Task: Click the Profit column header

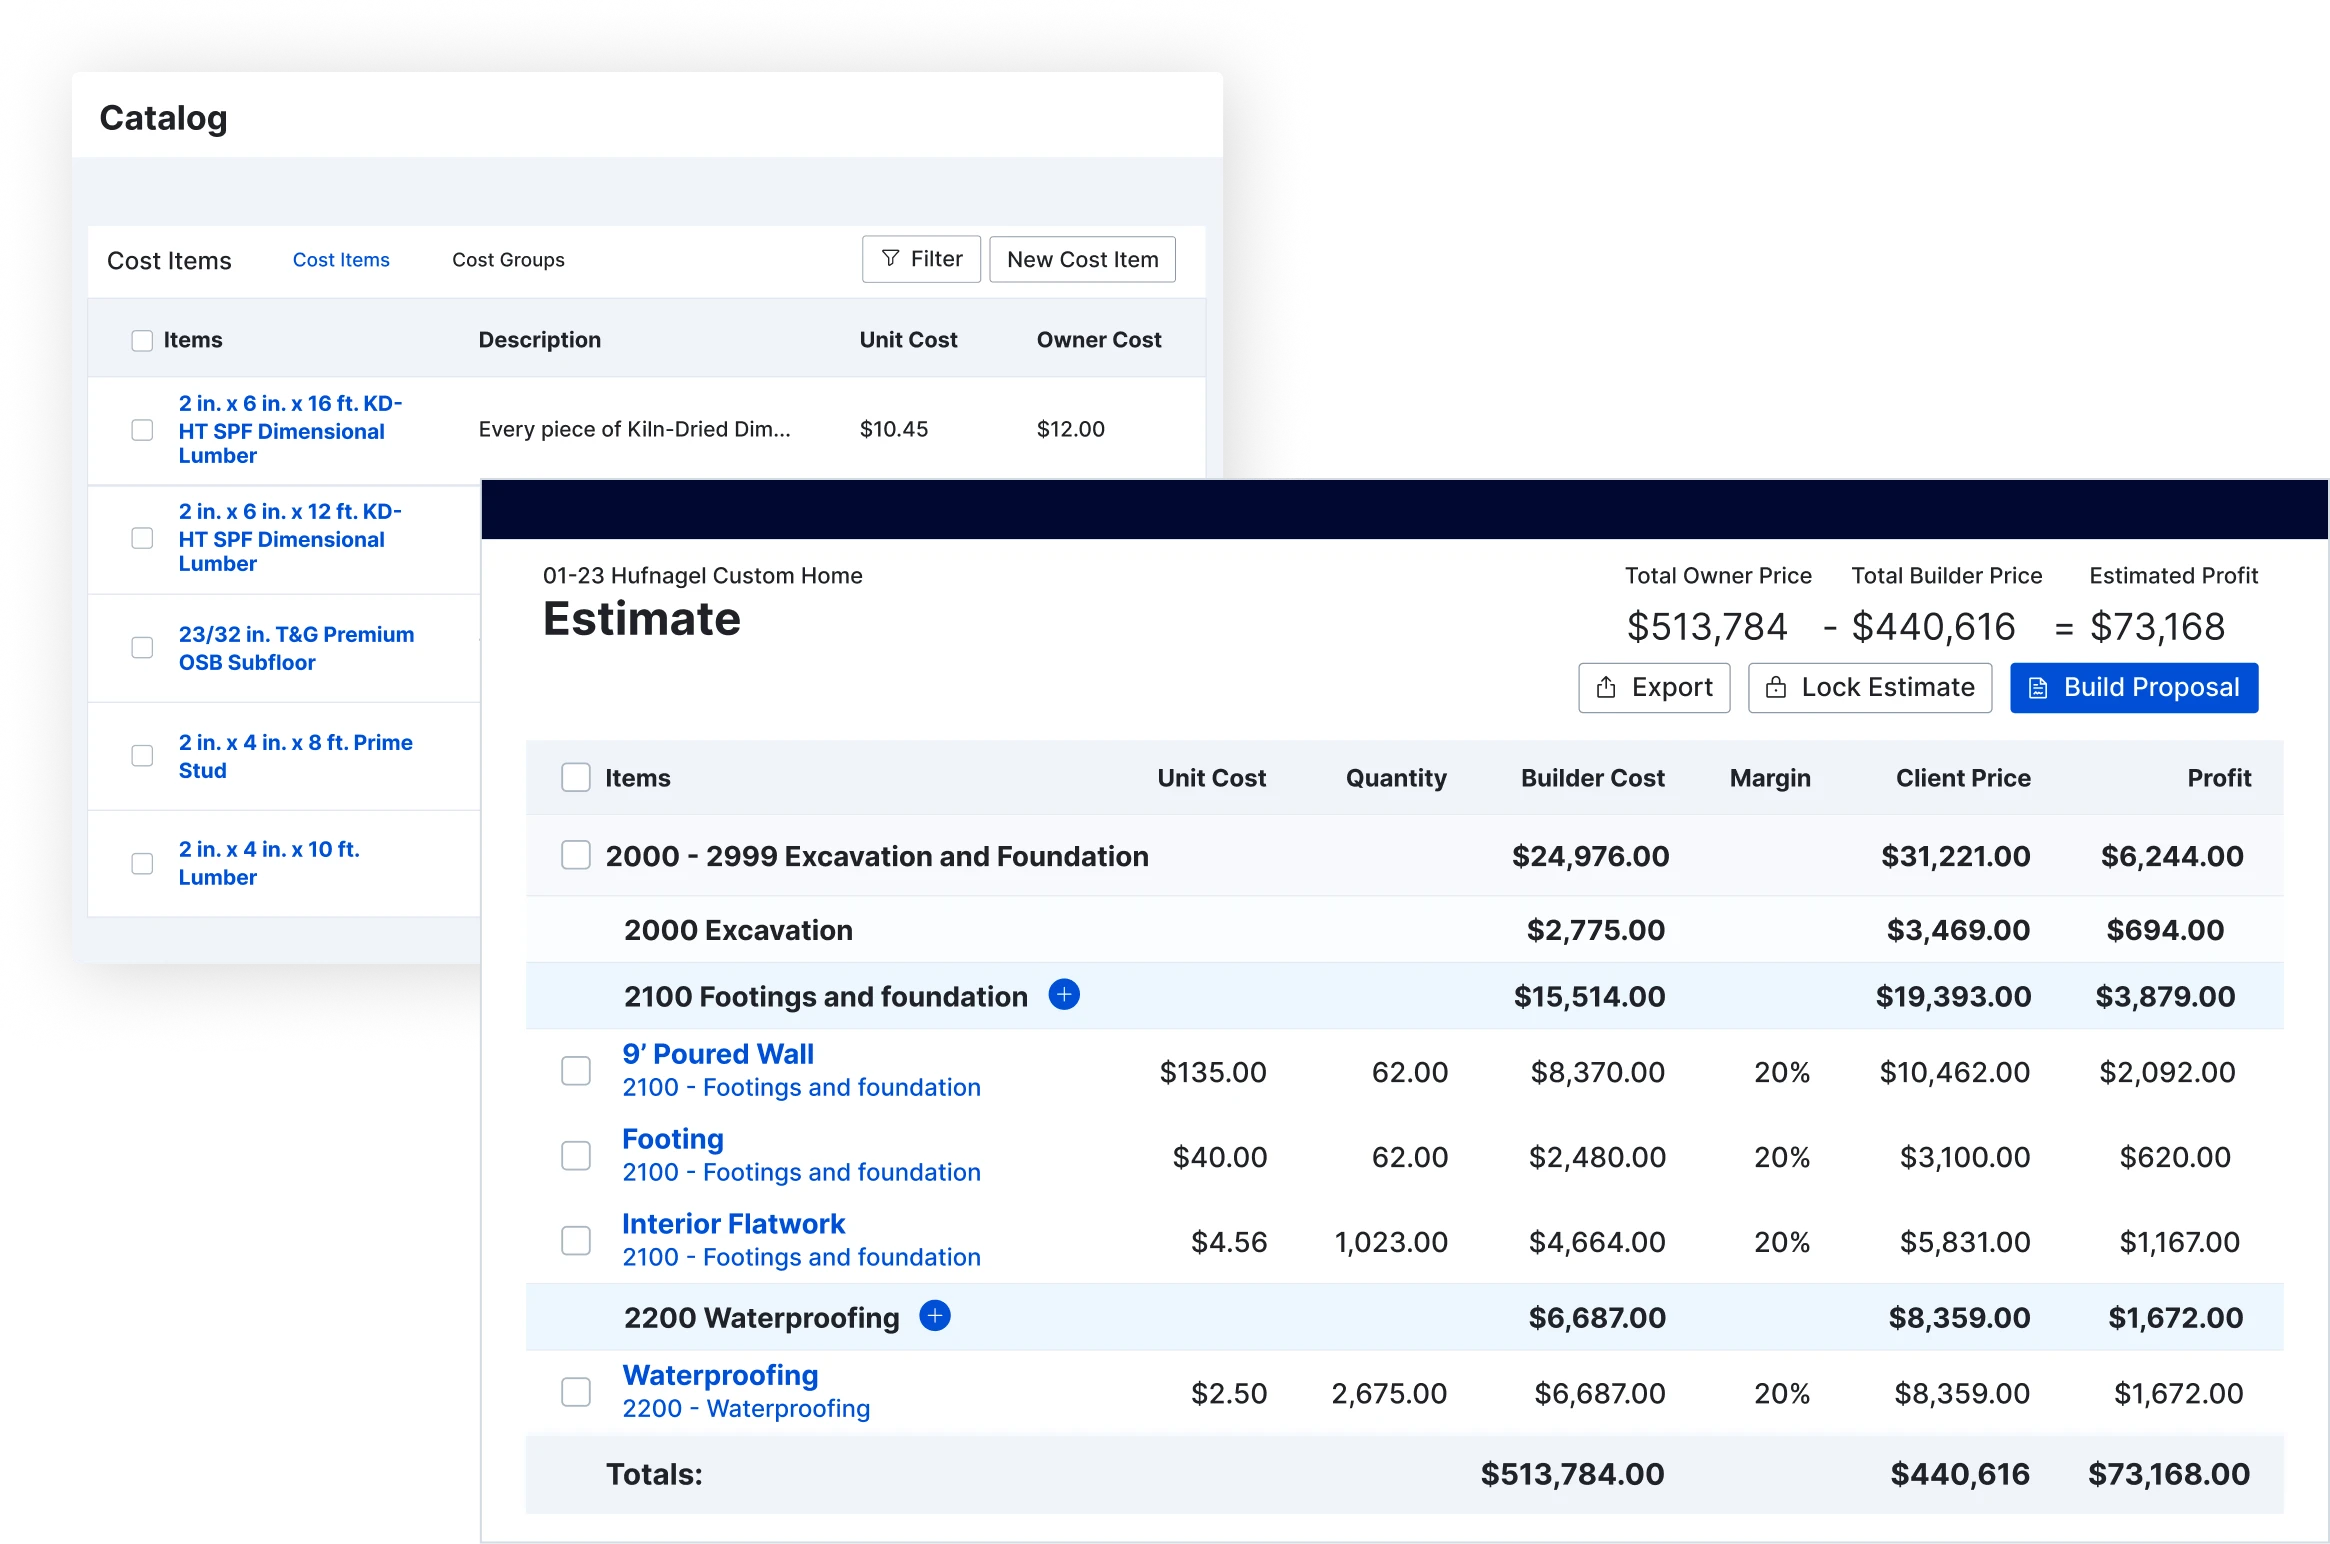Action: pyautogui.click(x=2219, y=778)
